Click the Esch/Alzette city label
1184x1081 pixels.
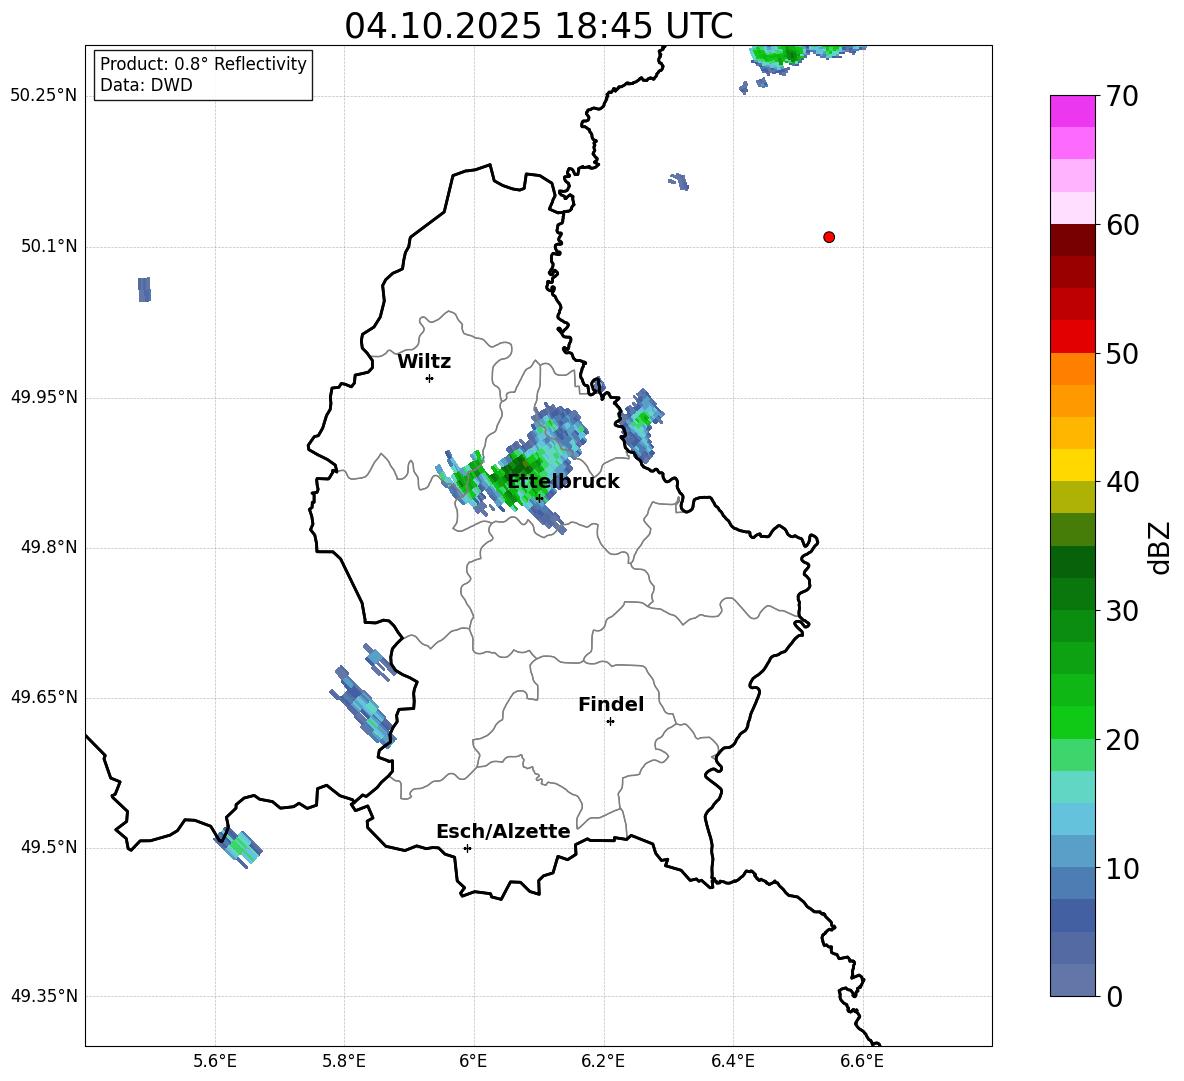pos(503,832)
